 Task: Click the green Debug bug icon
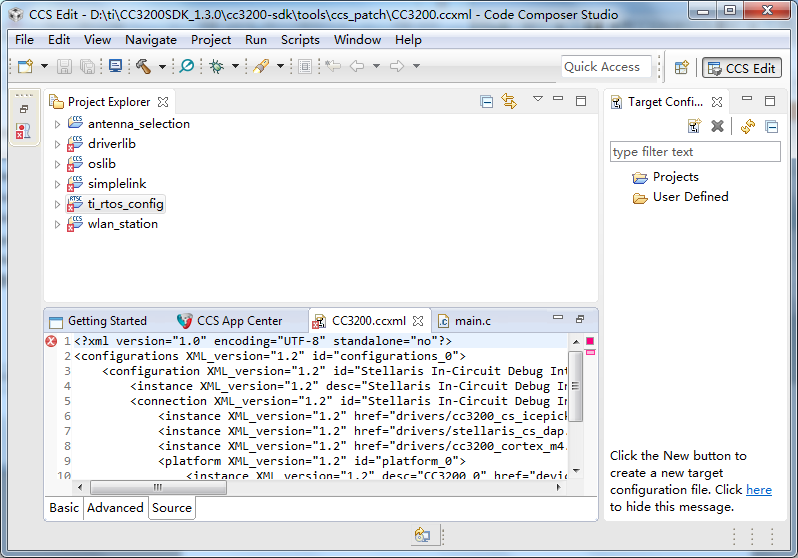click(x=217, y=66)
